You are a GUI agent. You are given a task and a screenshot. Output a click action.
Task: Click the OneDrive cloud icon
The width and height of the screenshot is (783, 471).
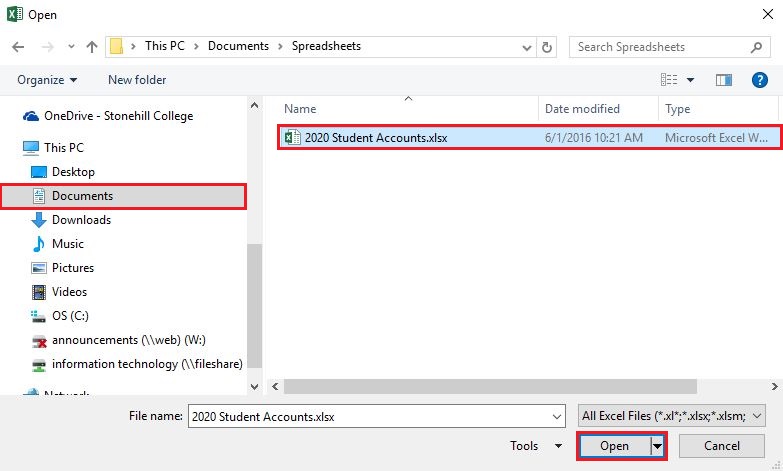(31, 116)
